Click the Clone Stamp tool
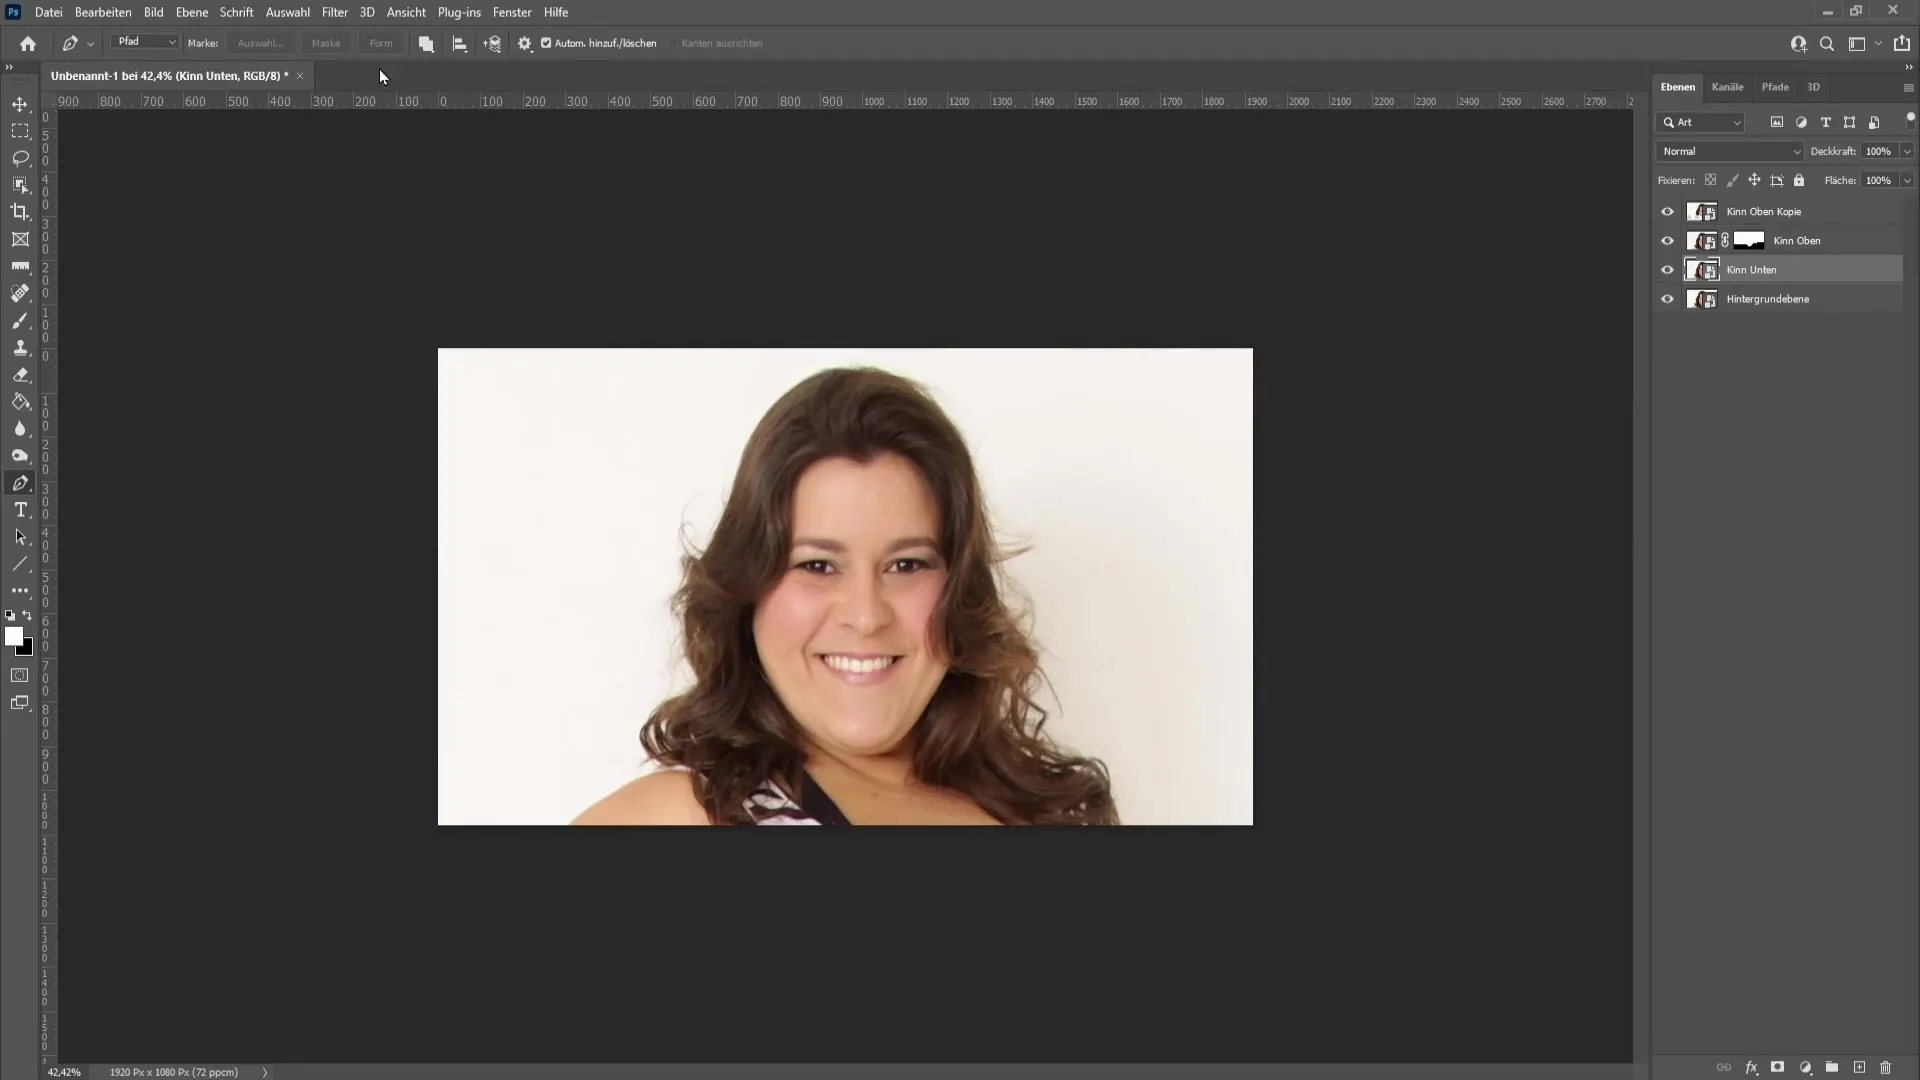This screenshot has width=1920, height=1080. tap(20, 347)
